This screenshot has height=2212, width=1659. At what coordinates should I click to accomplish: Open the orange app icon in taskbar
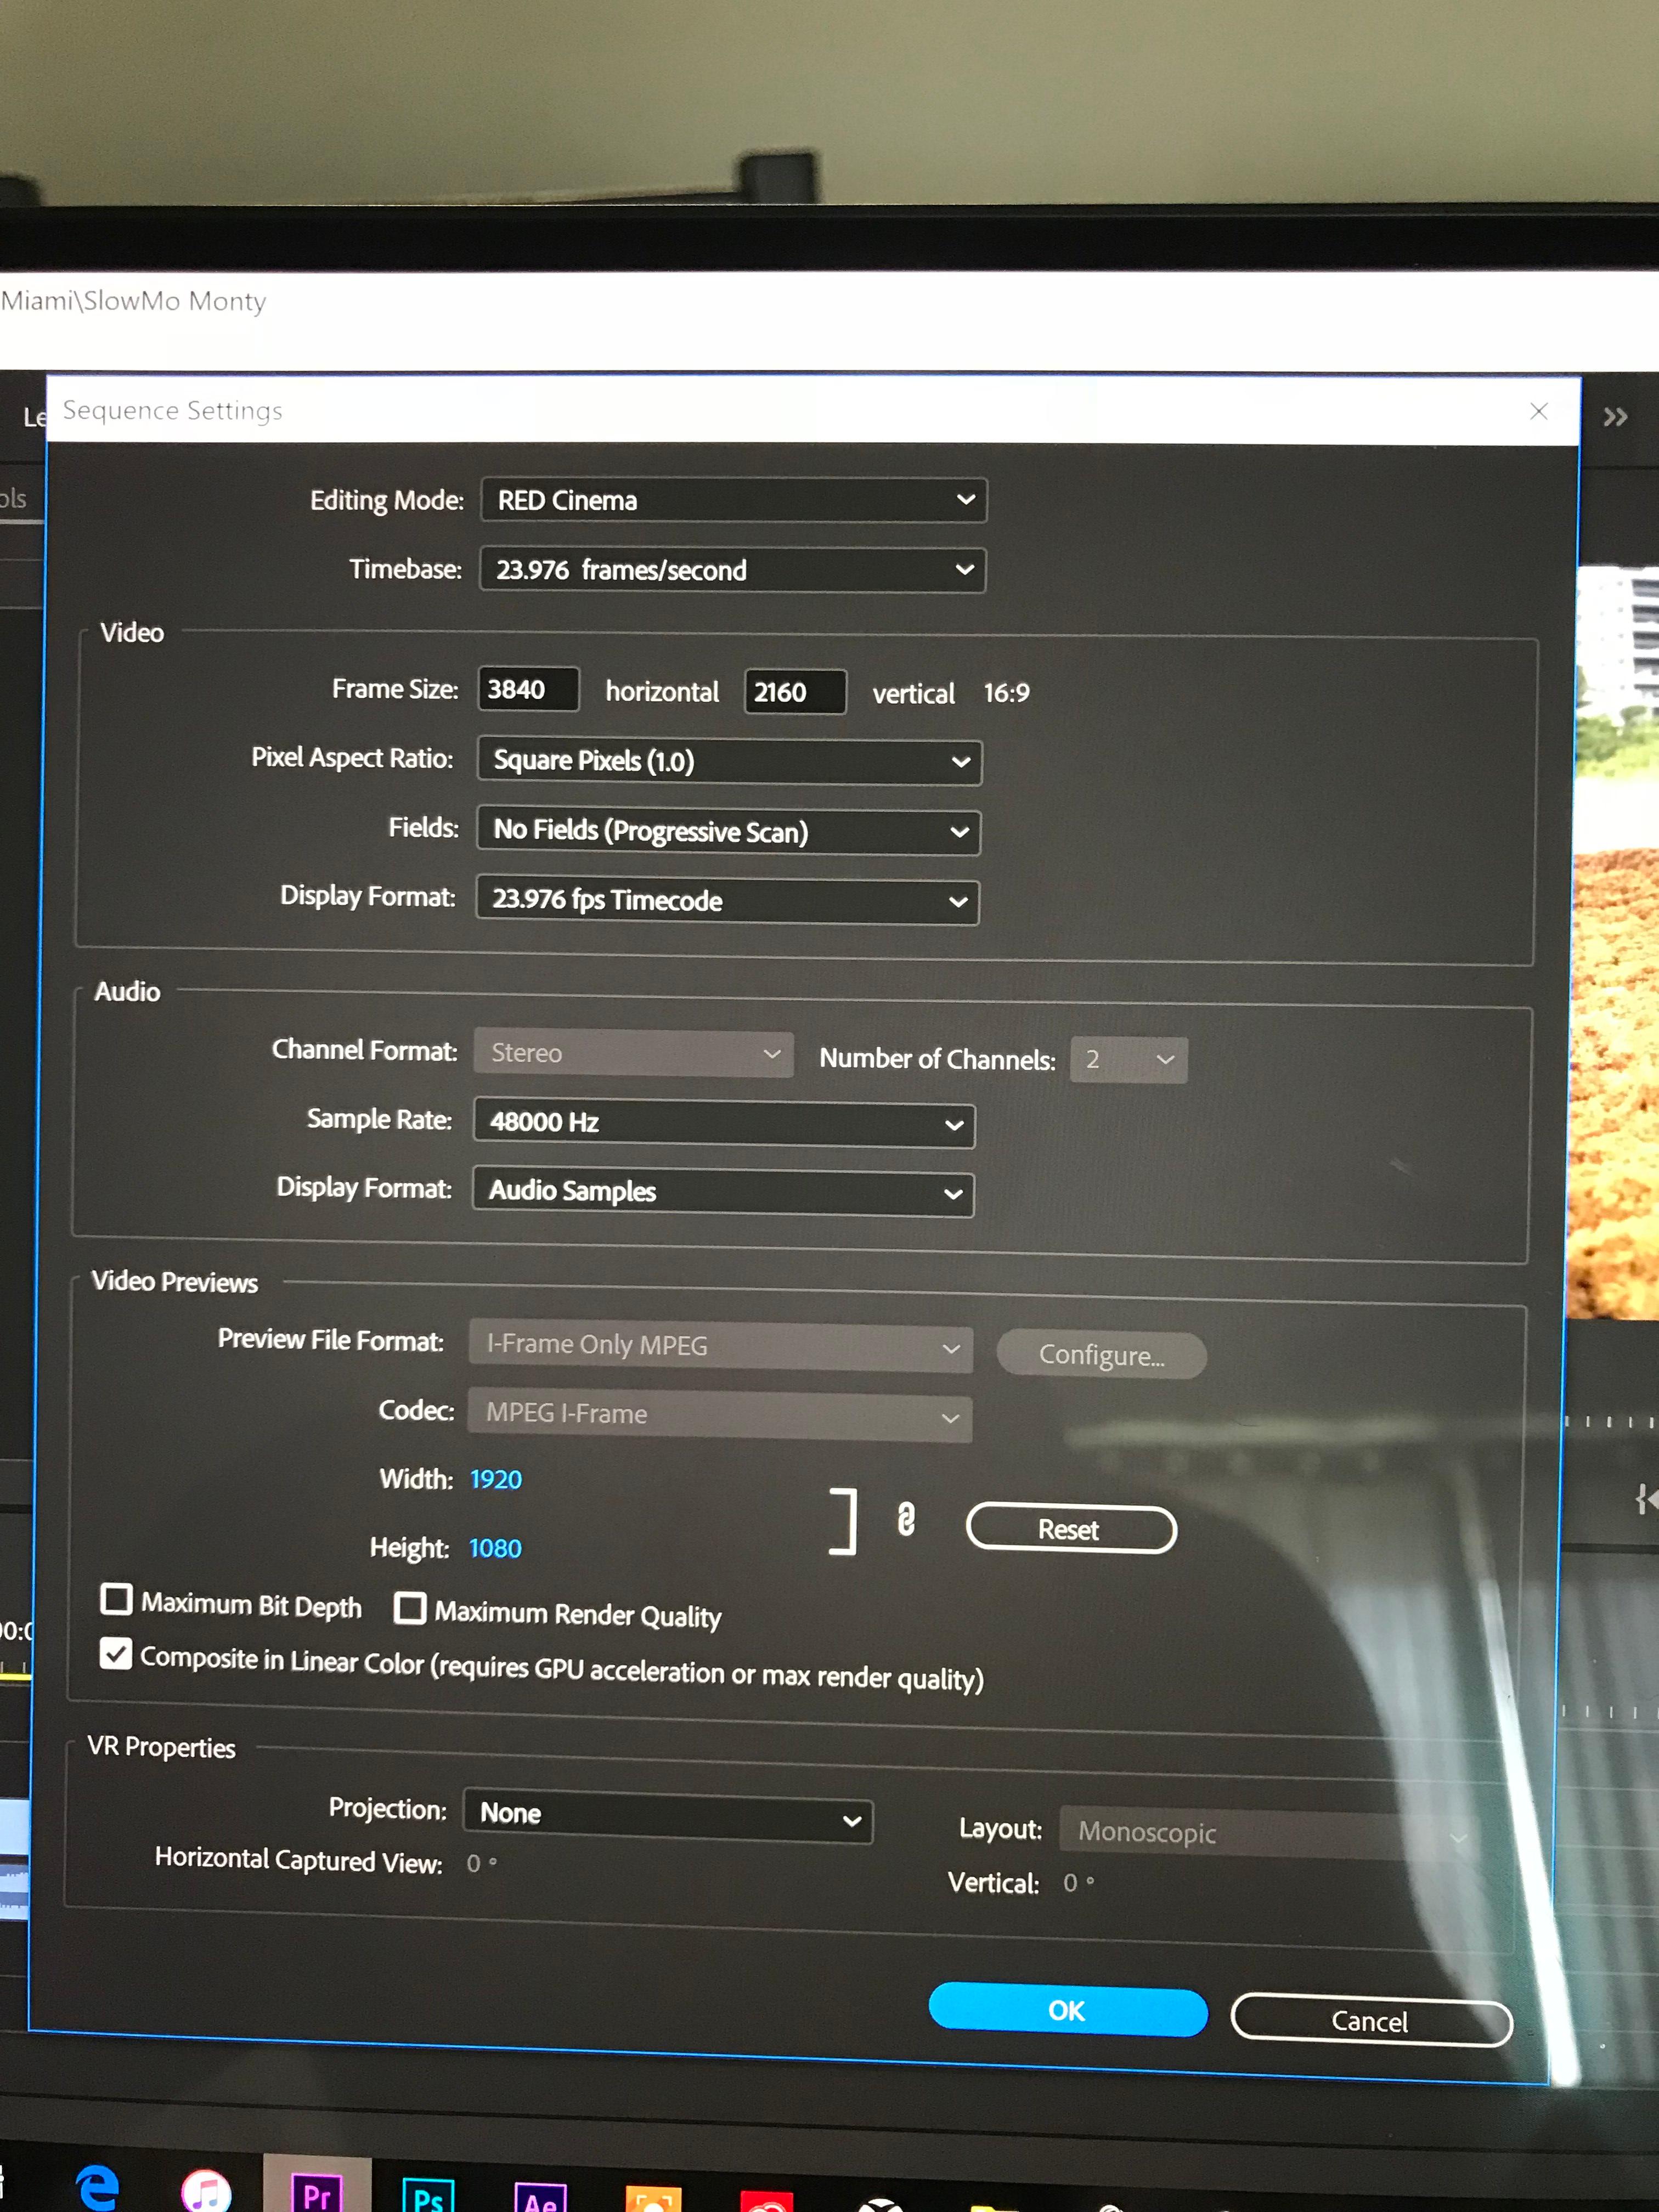[x=653, y=2200]
